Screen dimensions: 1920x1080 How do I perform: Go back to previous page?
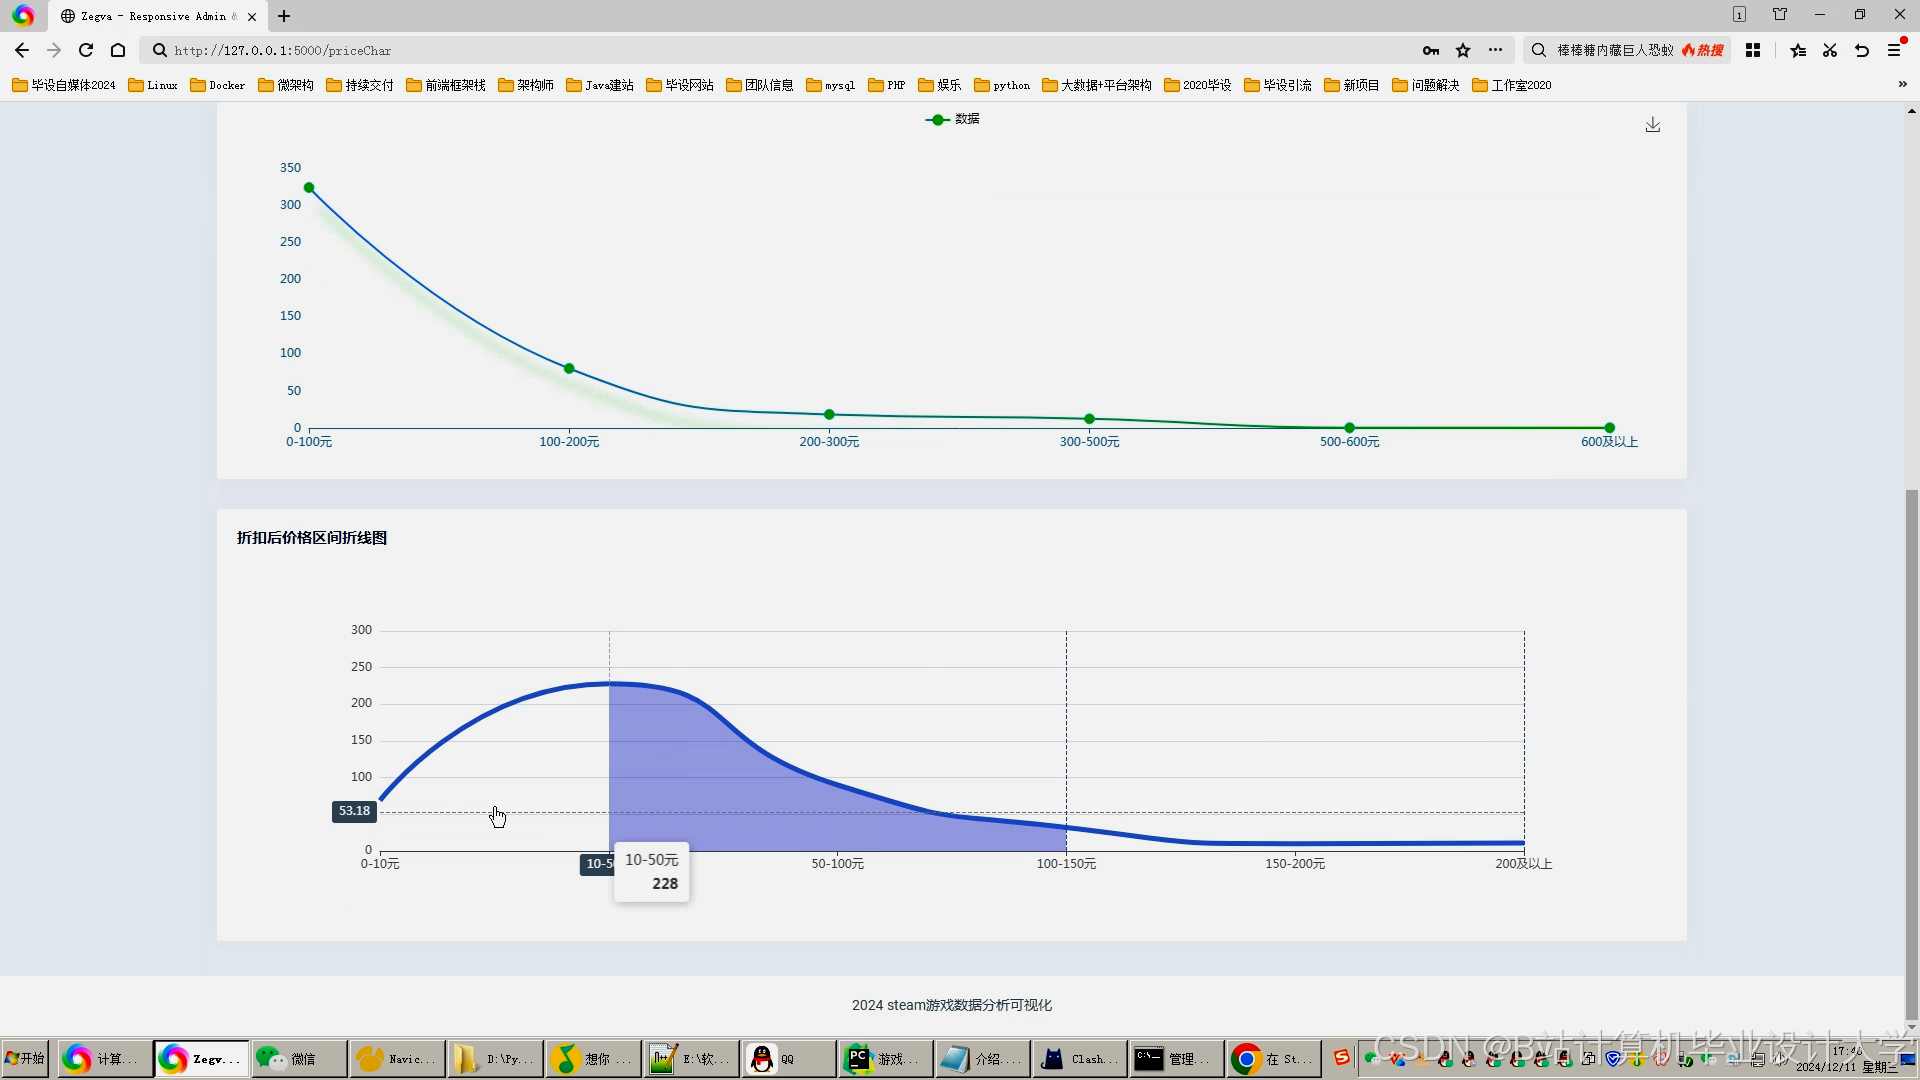pos(22,50)
